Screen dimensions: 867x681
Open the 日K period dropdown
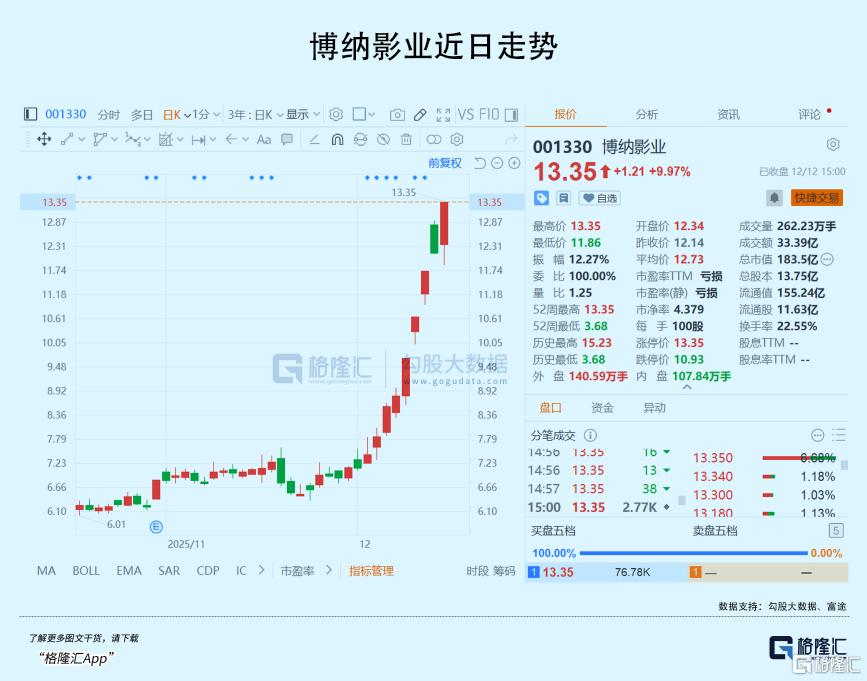[177, 115]
